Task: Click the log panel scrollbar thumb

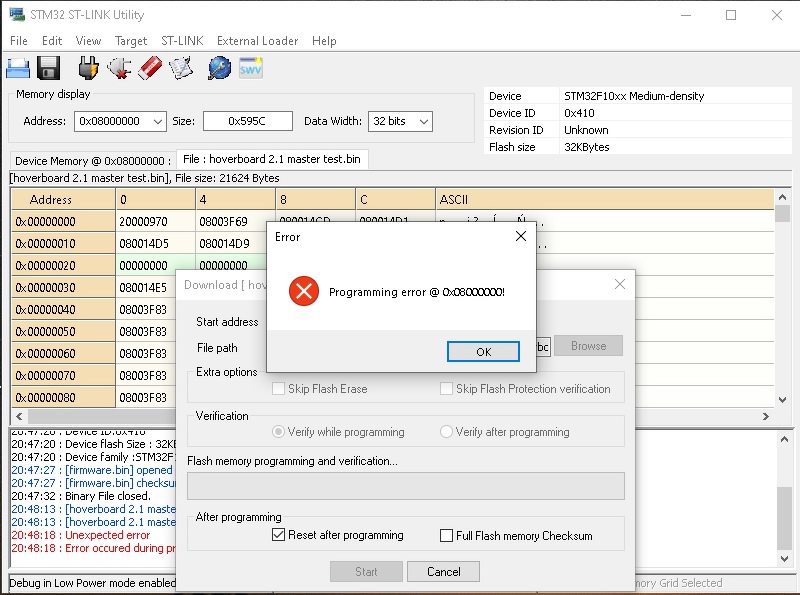Action: point(785,518)
